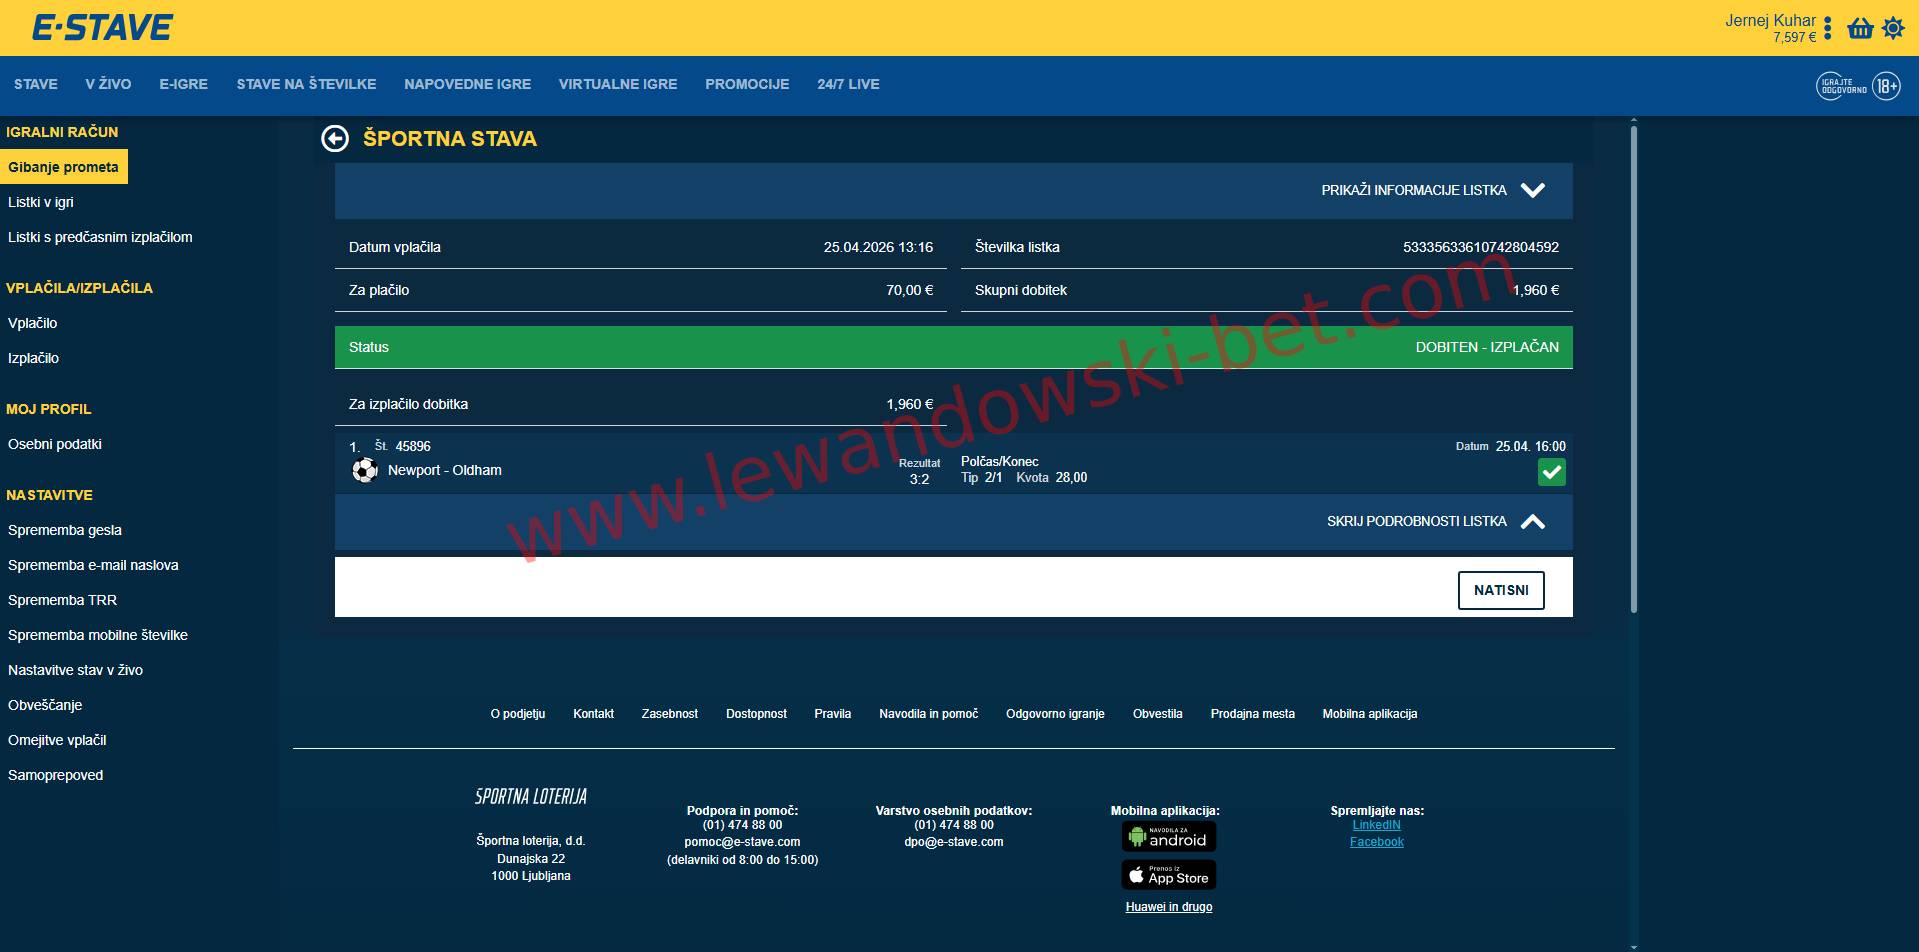This screenshot has width=1919, height=952.
Task: Open the App Store download badge
Action: coord(1168,876)
